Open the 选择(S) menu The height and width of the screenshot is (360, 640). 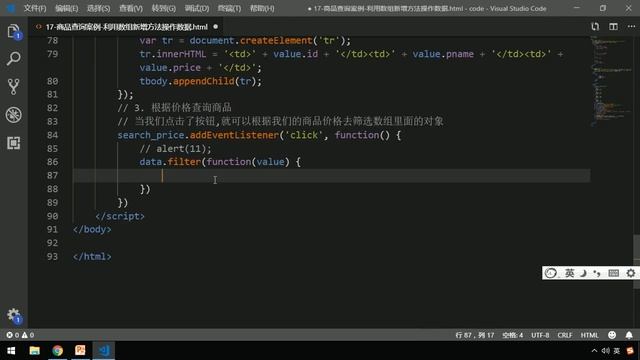pyautogui.click(x=98, y=8)
